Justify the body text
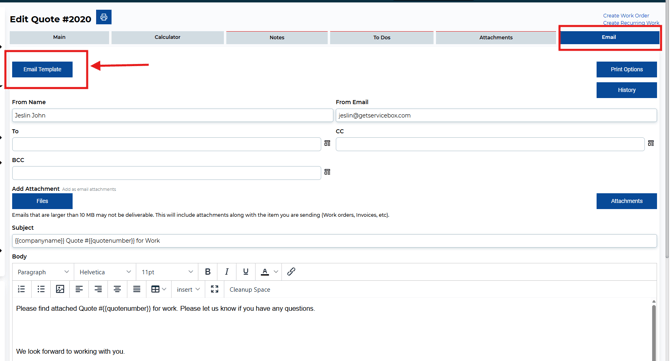 pos(137,289)
